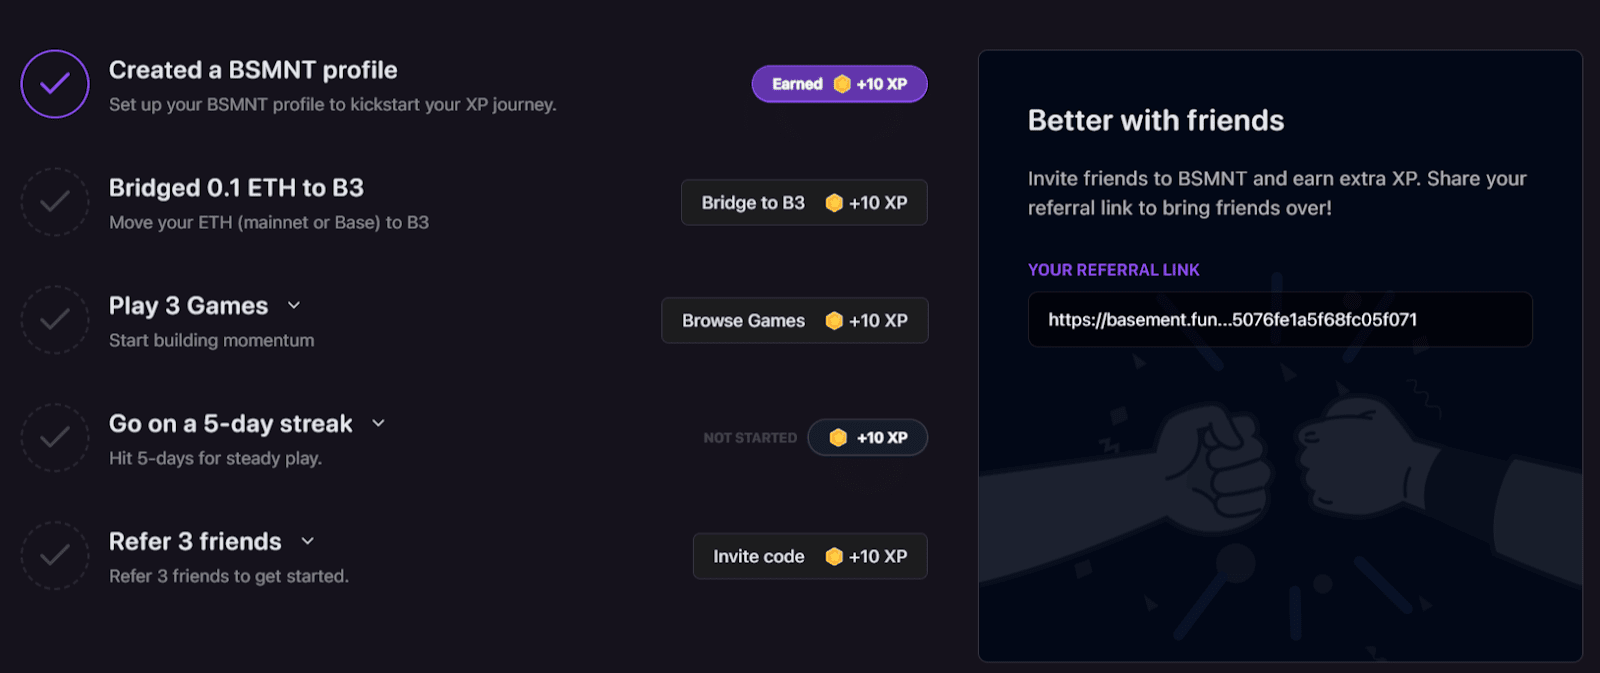Click the checkmark circle for 5-day streak
This screenshot has height=673, width=1600.
(x=55, y=438)
